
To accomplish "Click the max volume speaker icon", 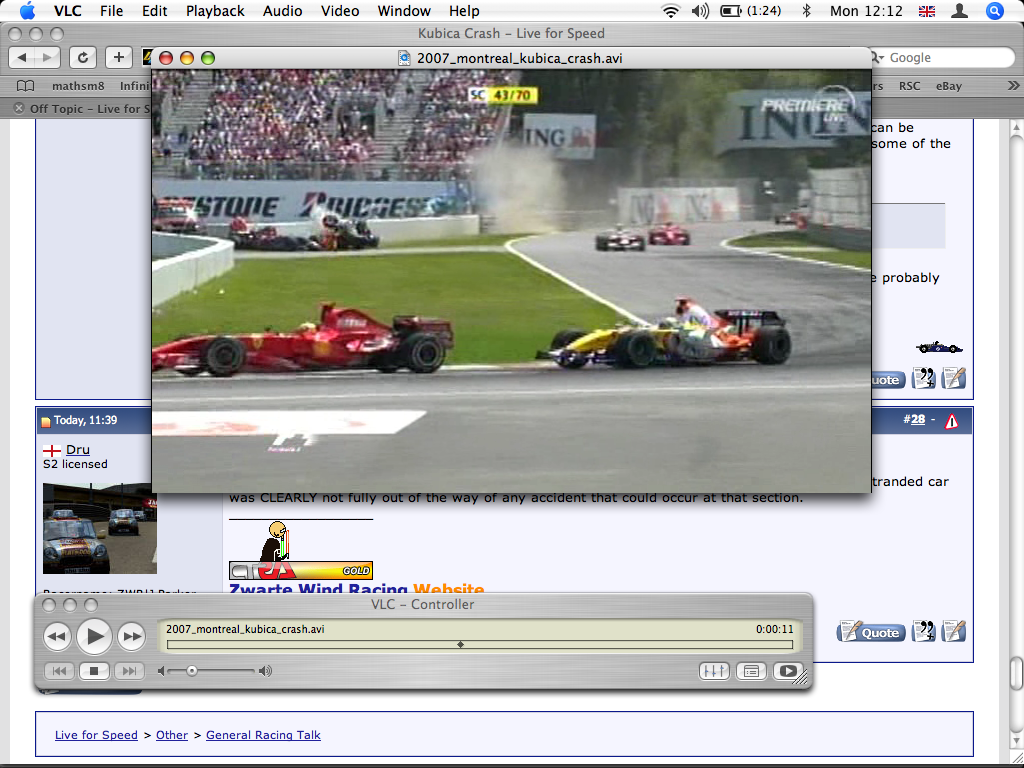I will click(265, 671).
